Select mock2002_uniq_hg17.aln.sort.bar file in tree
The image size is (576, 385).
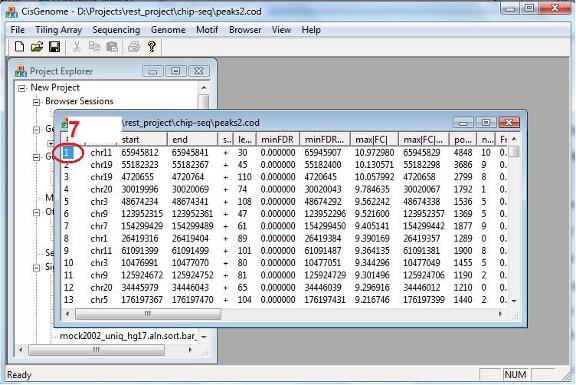tap(128, 336)
